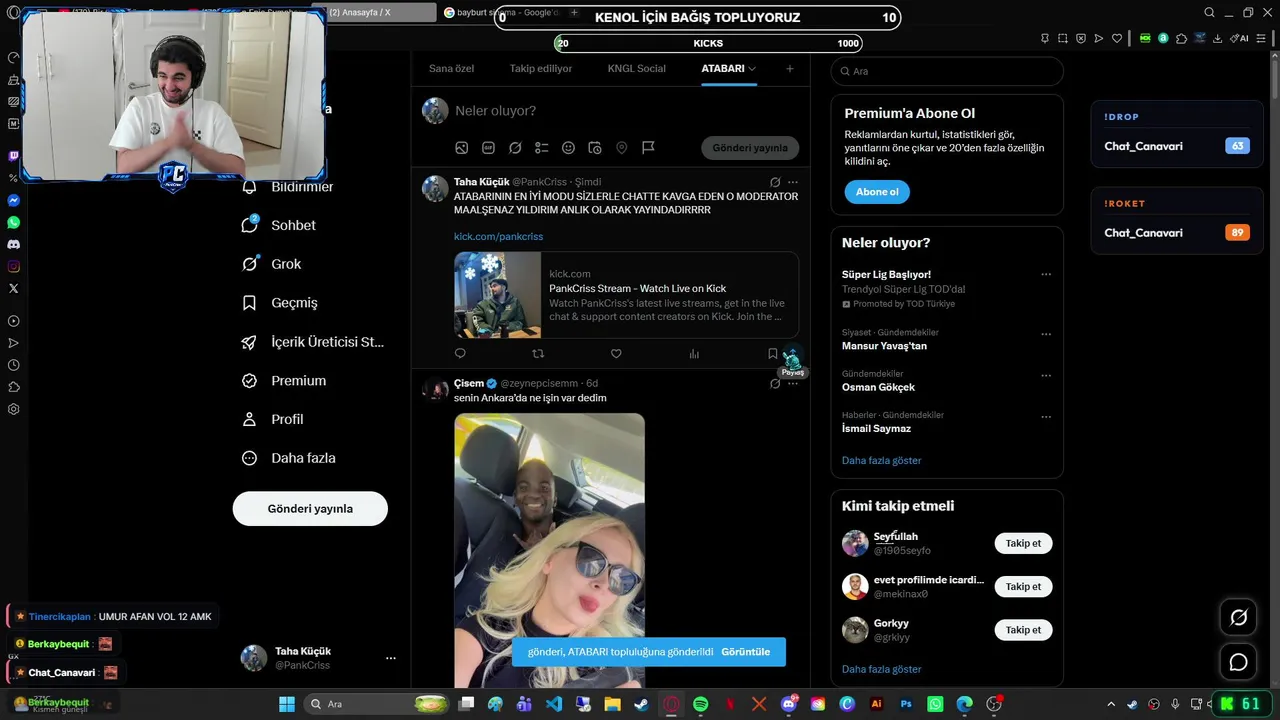Take a snapshot with browser toolbar icon
This screenshot has height=720, width=1280.
(1062, 38)
